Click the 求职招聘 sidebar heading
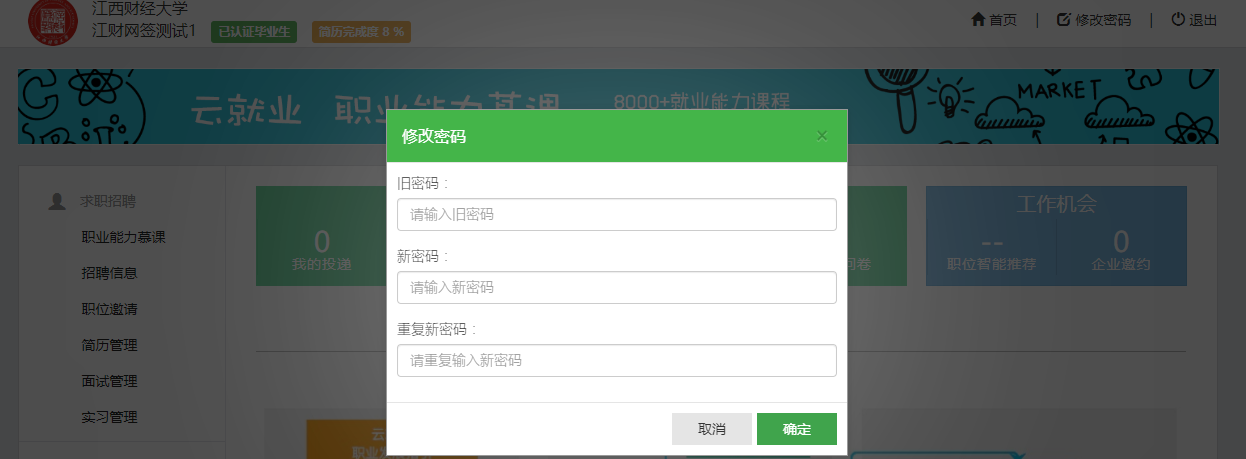The height and width of the screenshot is (459, 1246). click(x=108, y=201)
